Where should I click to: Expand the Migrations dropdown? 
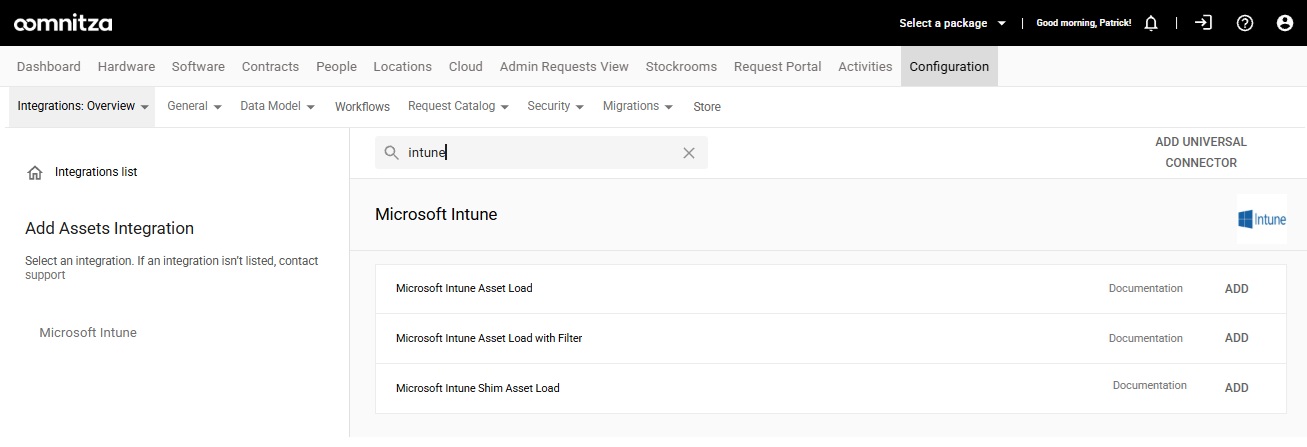point(637,106)
